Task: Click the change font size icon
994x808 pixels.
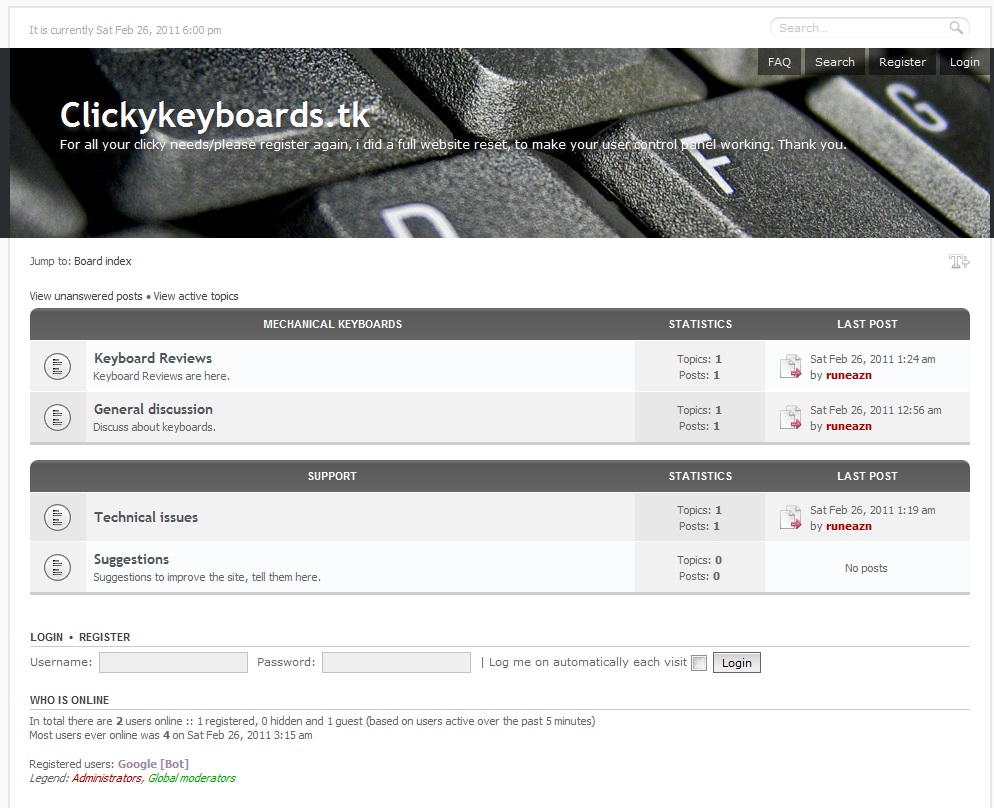Action: [x=959, y=262]
